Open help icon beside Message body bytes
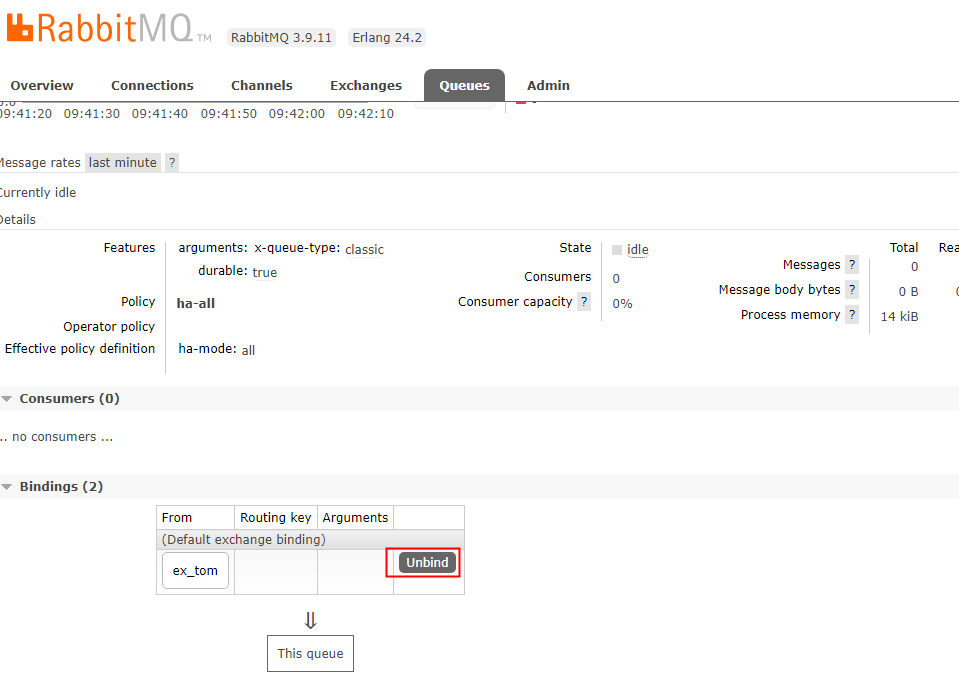 (852, 289)
